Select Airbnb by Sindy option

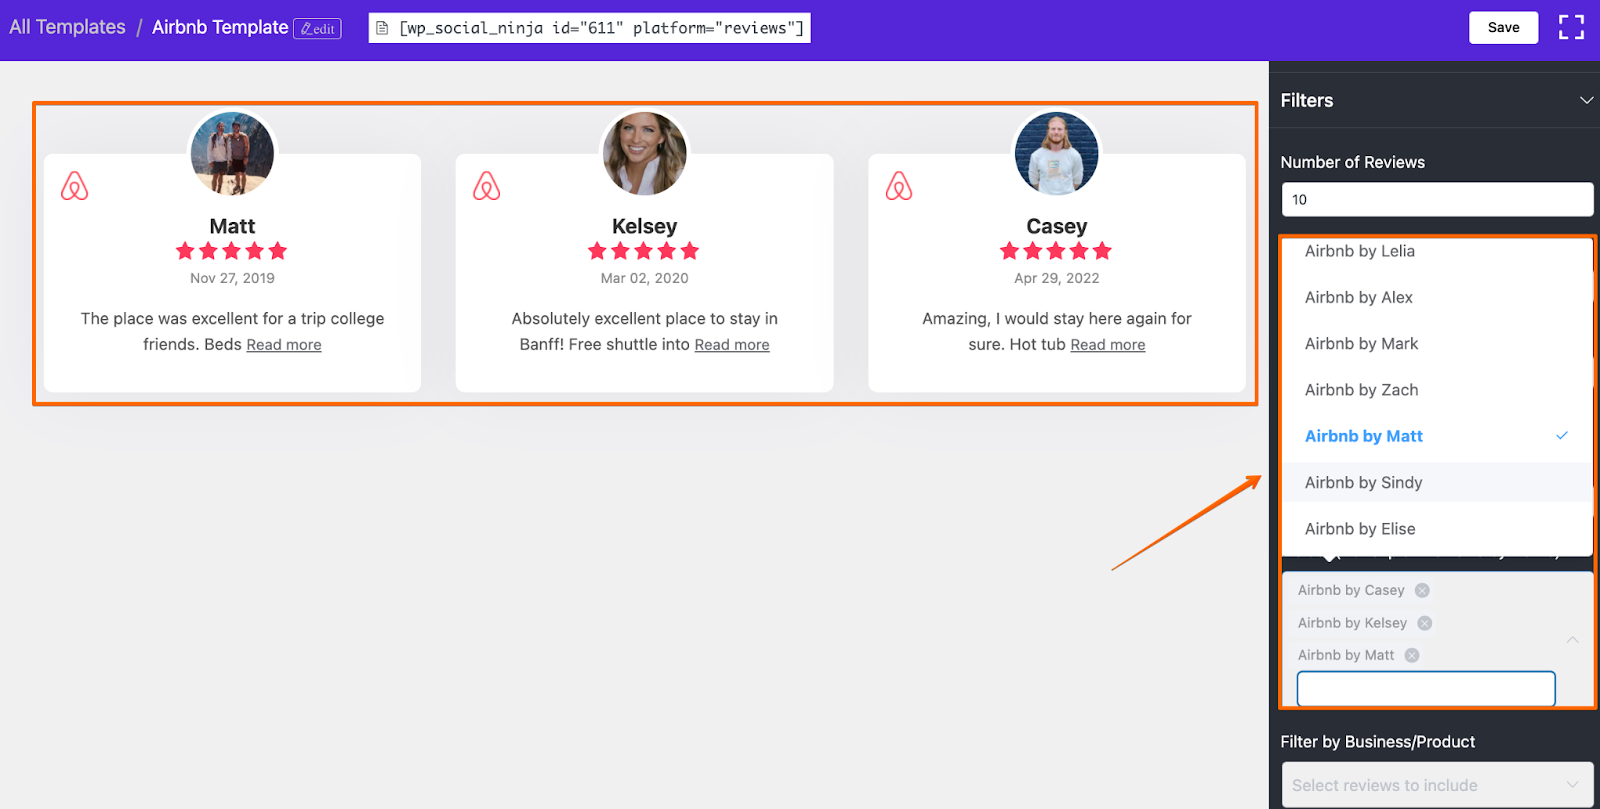[1437, 482]
